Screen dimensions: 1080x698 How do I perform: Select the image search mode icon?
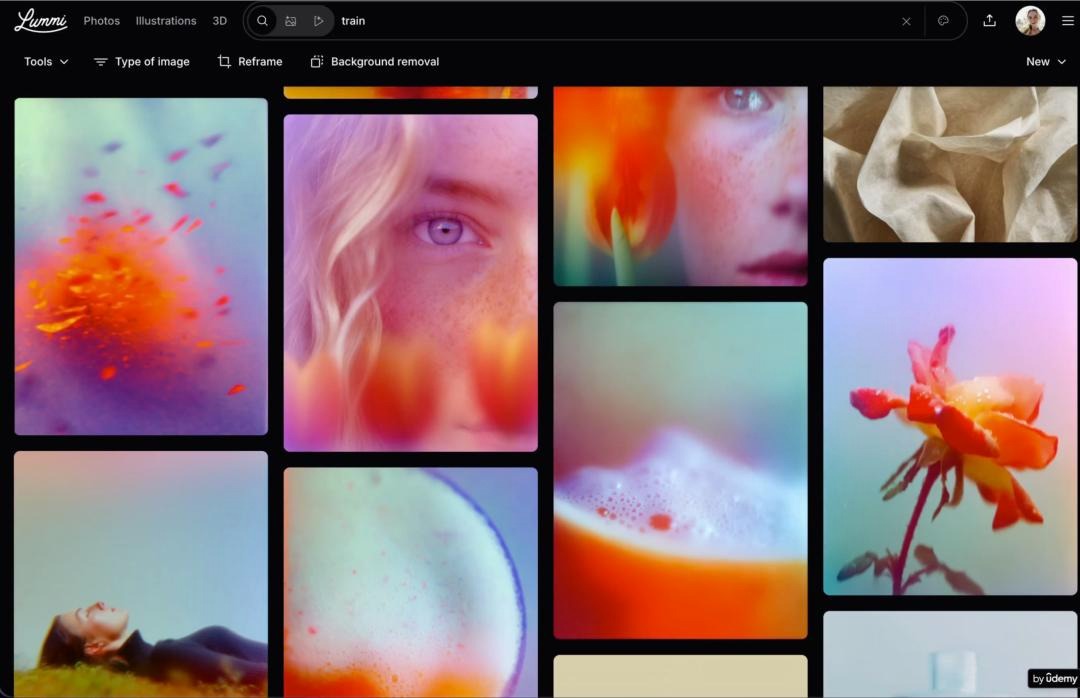291,21
